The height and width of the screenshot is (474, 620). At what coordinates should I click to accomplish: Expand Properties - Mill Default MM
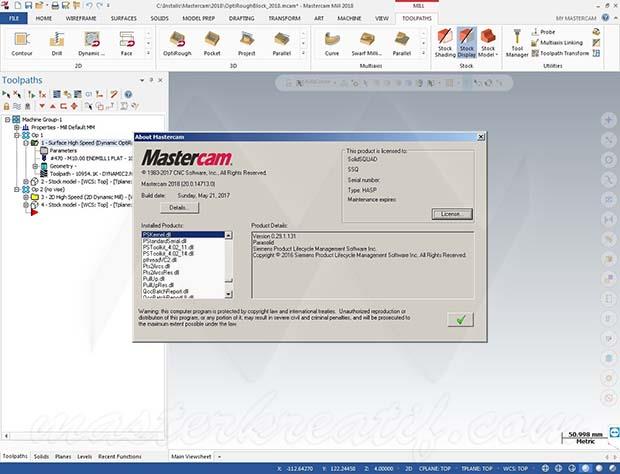17,127
